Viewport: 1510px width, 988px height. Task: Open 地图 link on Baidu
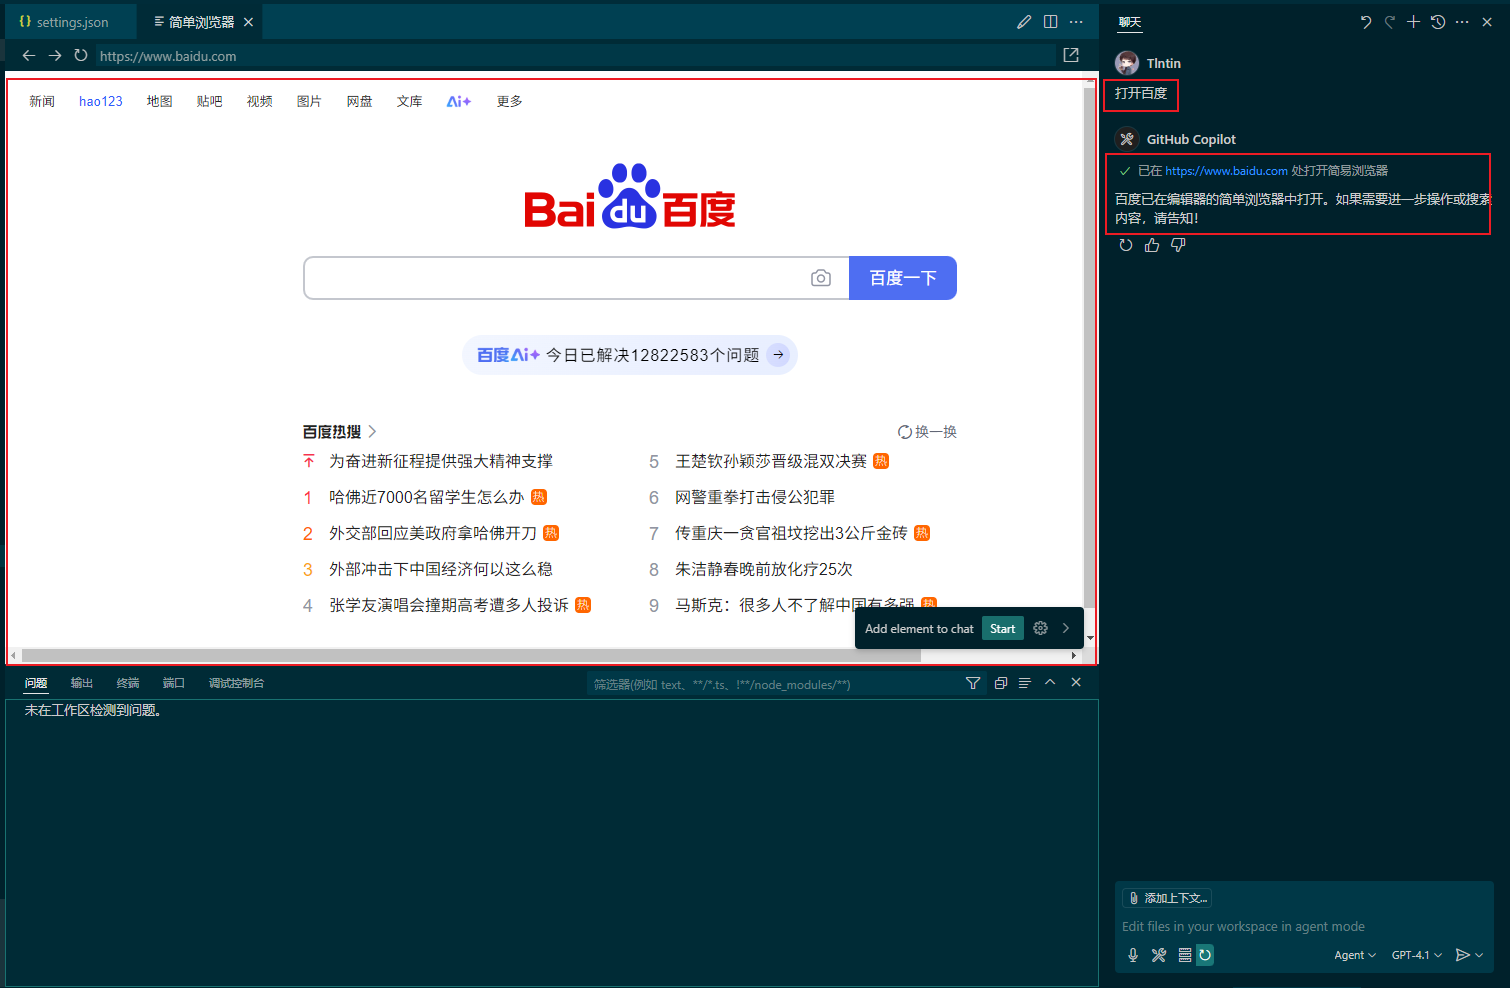click(160, 101)
